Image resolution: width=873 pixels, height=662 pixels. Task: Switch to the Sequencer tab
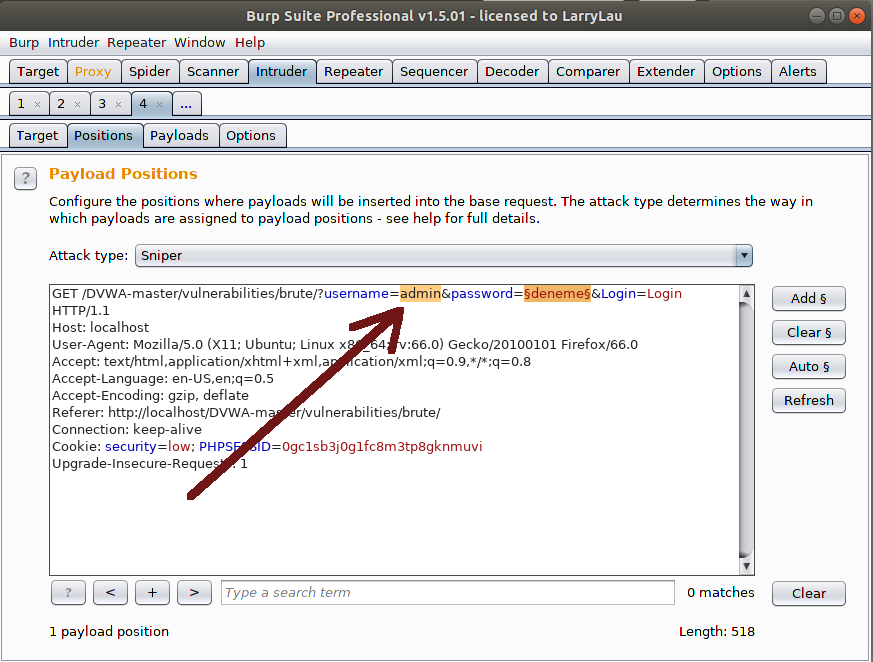[x=434, y=72]
